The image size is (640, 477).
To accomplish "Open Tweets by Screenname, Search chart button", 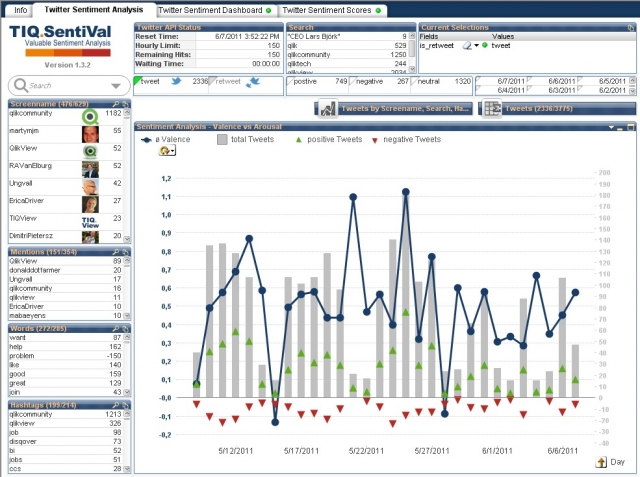I will coord(394,109).
